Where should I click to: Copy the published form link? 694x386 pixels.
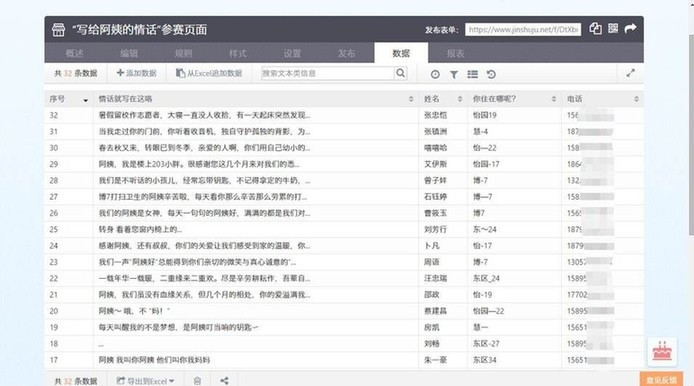(x=595, y=29)
